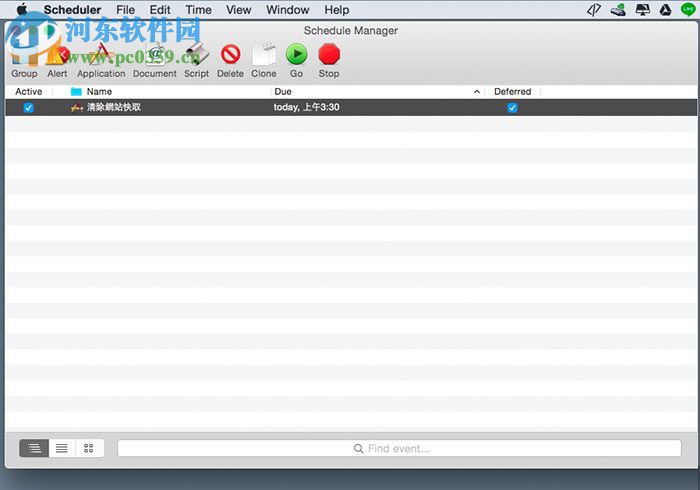Open the Edit menu
The width and height of the screenshot is (700, 490).
[160, 9]
